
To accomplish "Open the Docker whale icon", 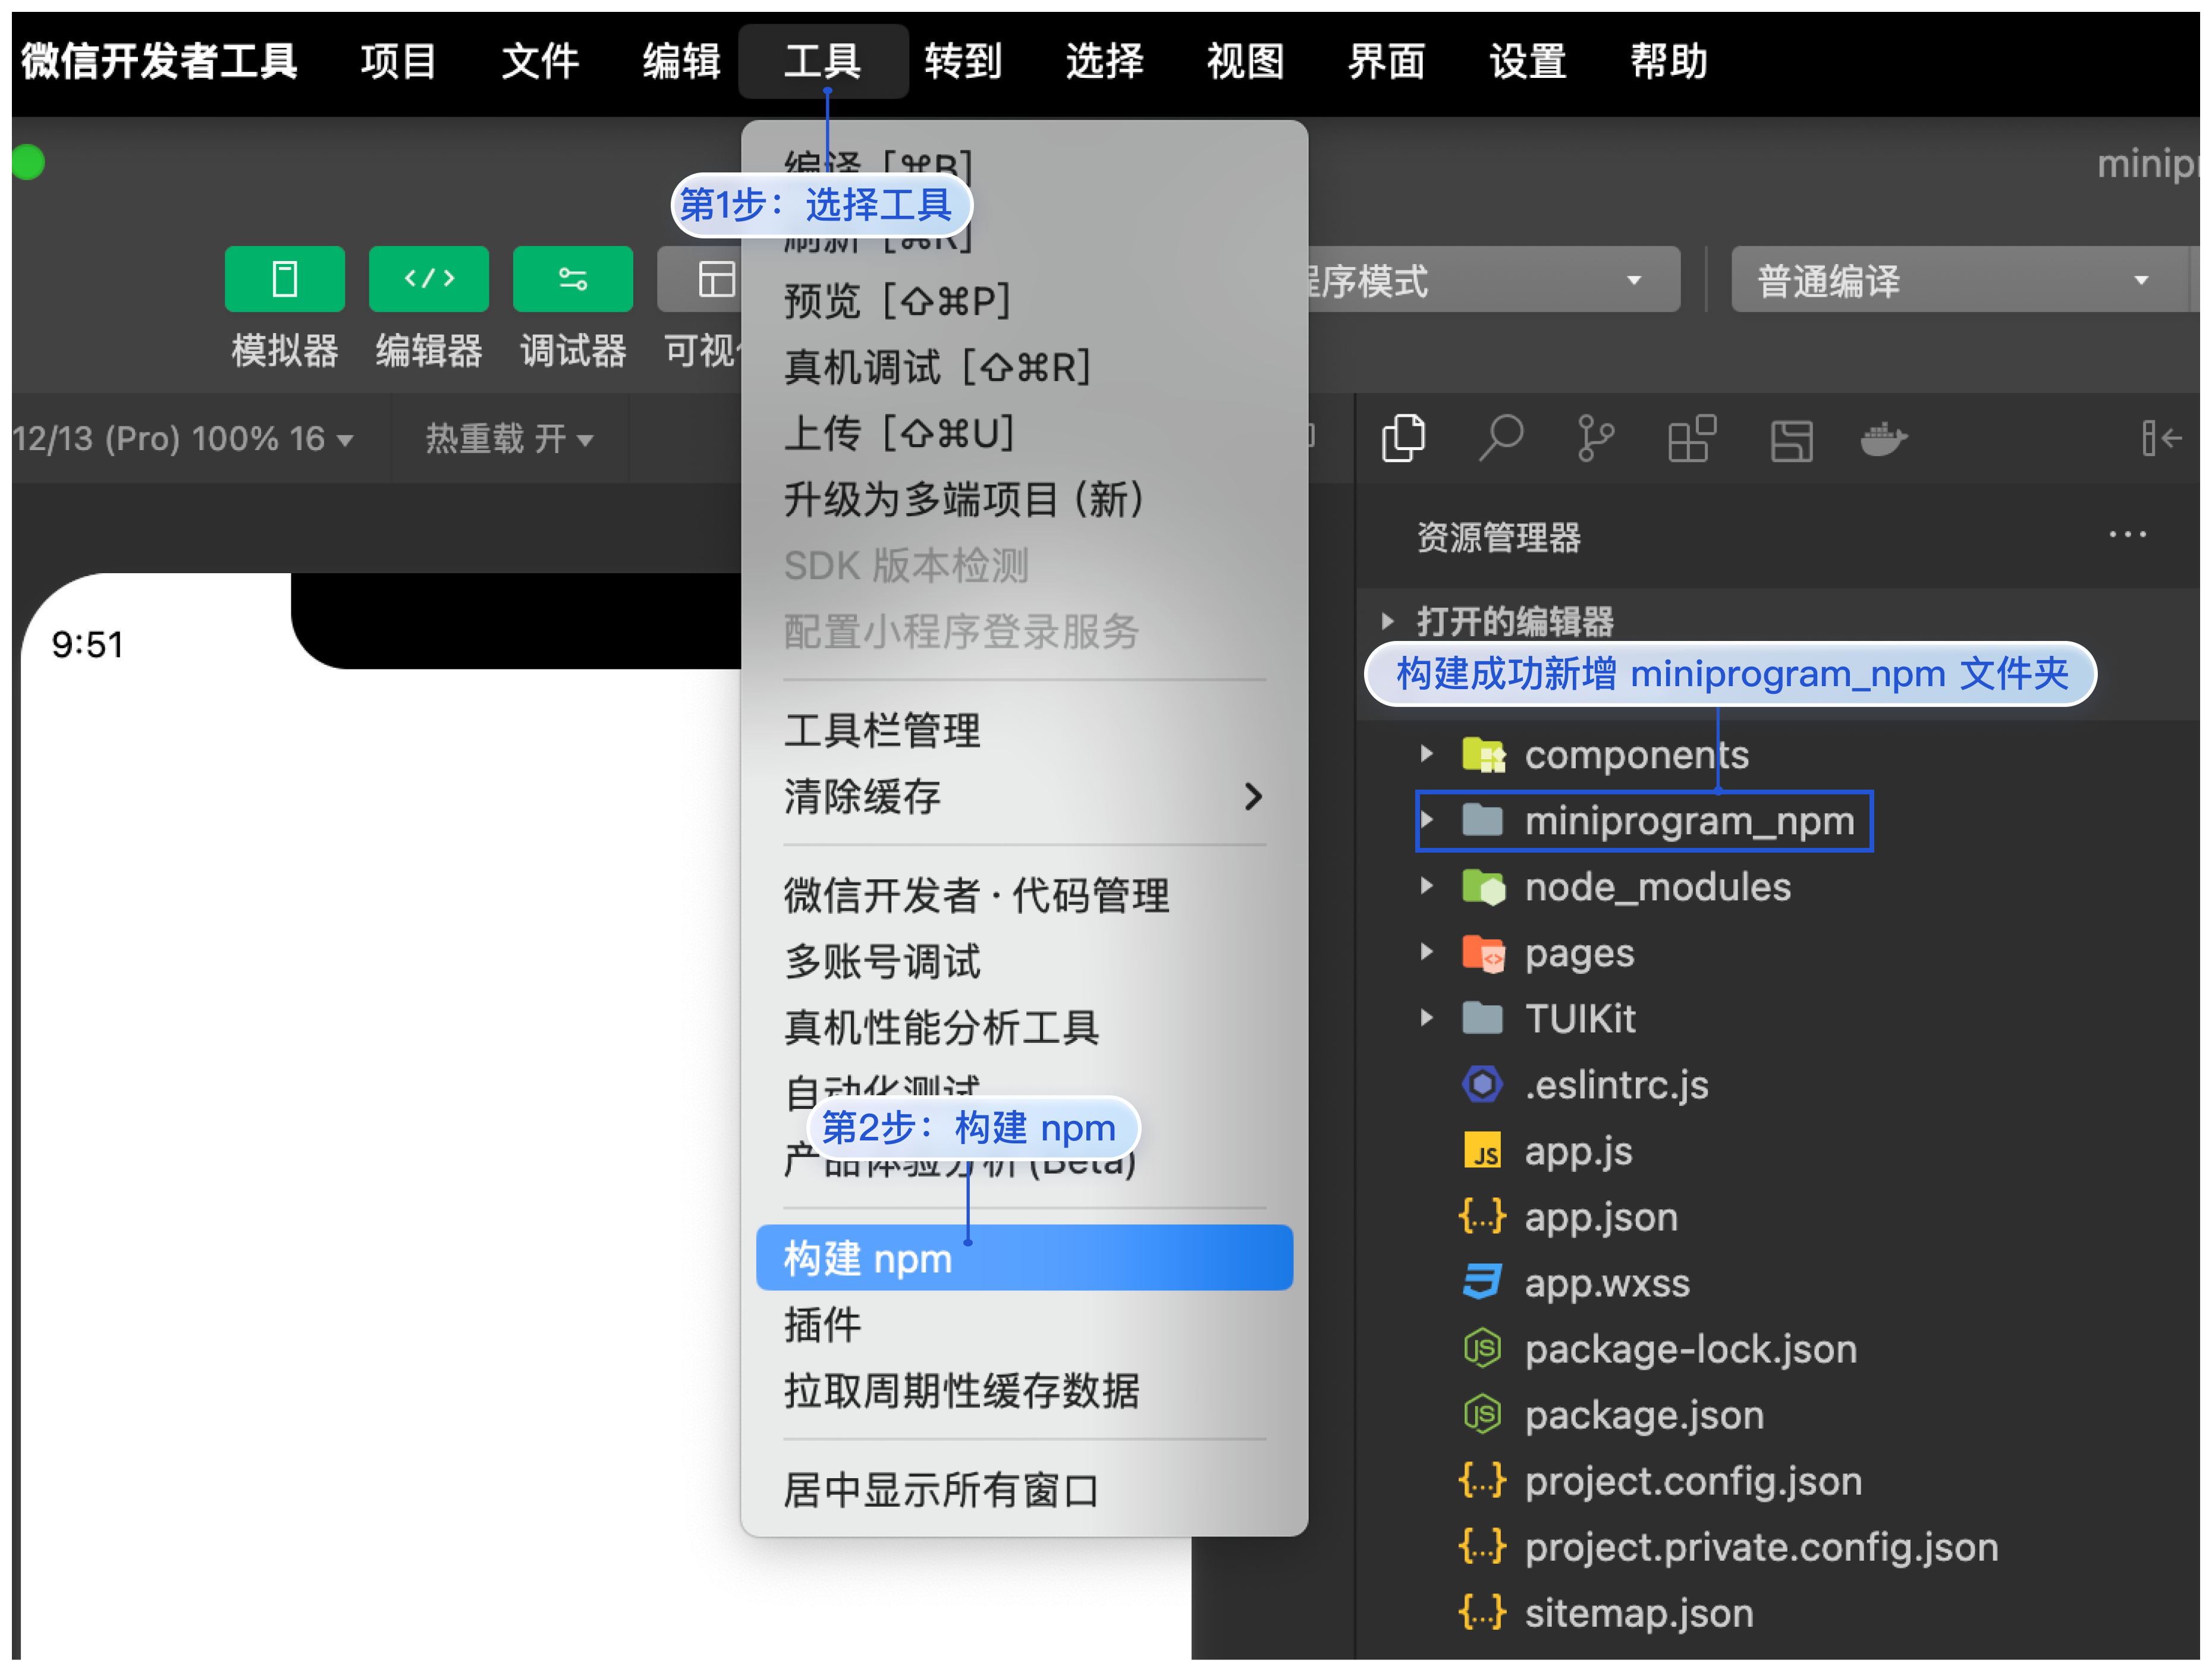I will [x=1884, y=438].
